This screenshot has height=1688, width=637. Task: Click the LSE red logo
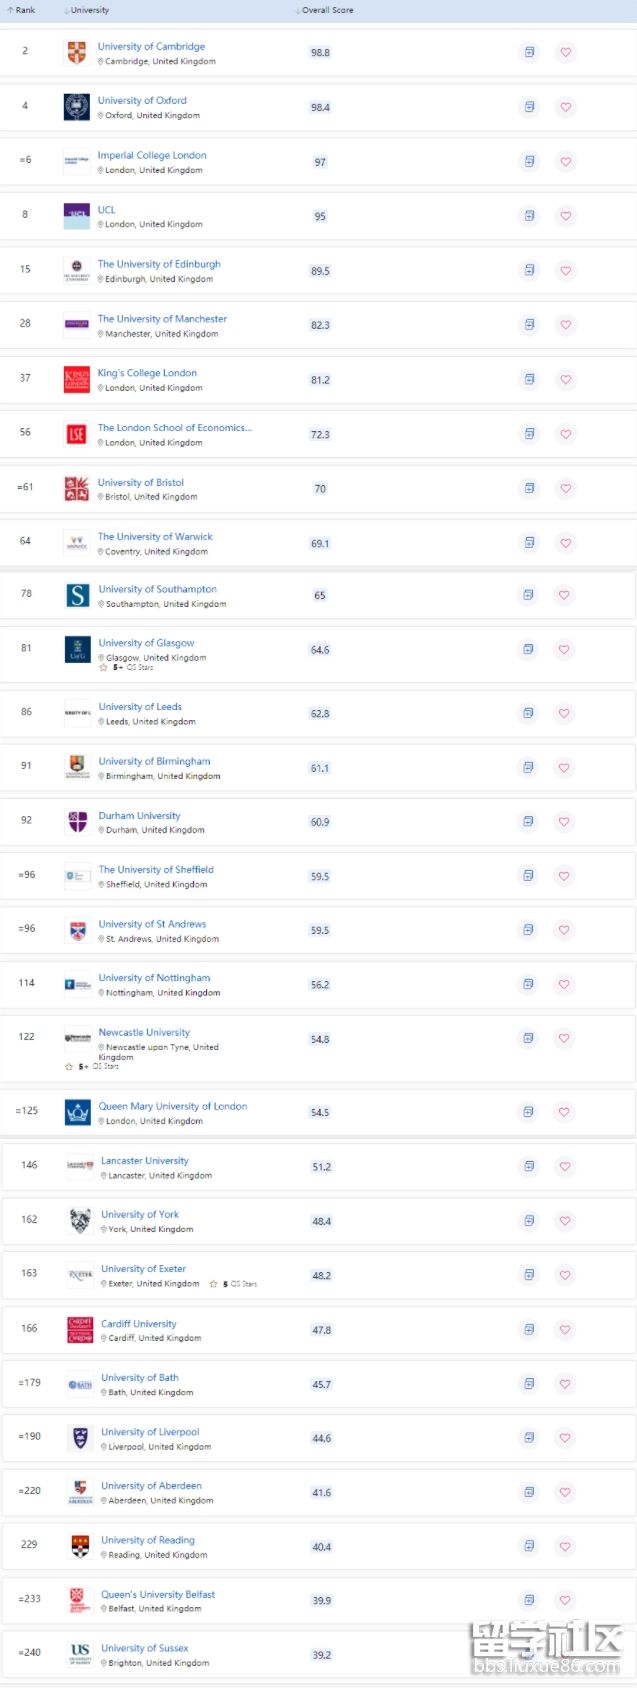(x=77, y=434)
